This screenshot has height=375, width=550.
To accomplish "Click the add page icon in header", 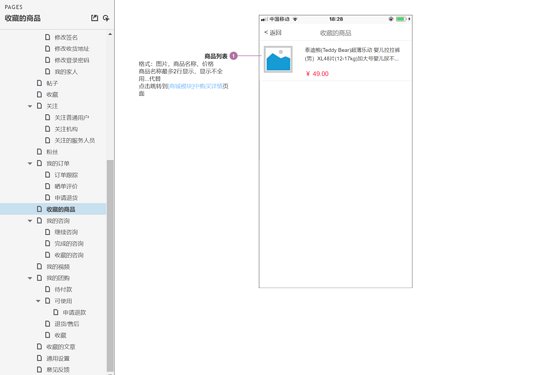I will coord(106,18).
